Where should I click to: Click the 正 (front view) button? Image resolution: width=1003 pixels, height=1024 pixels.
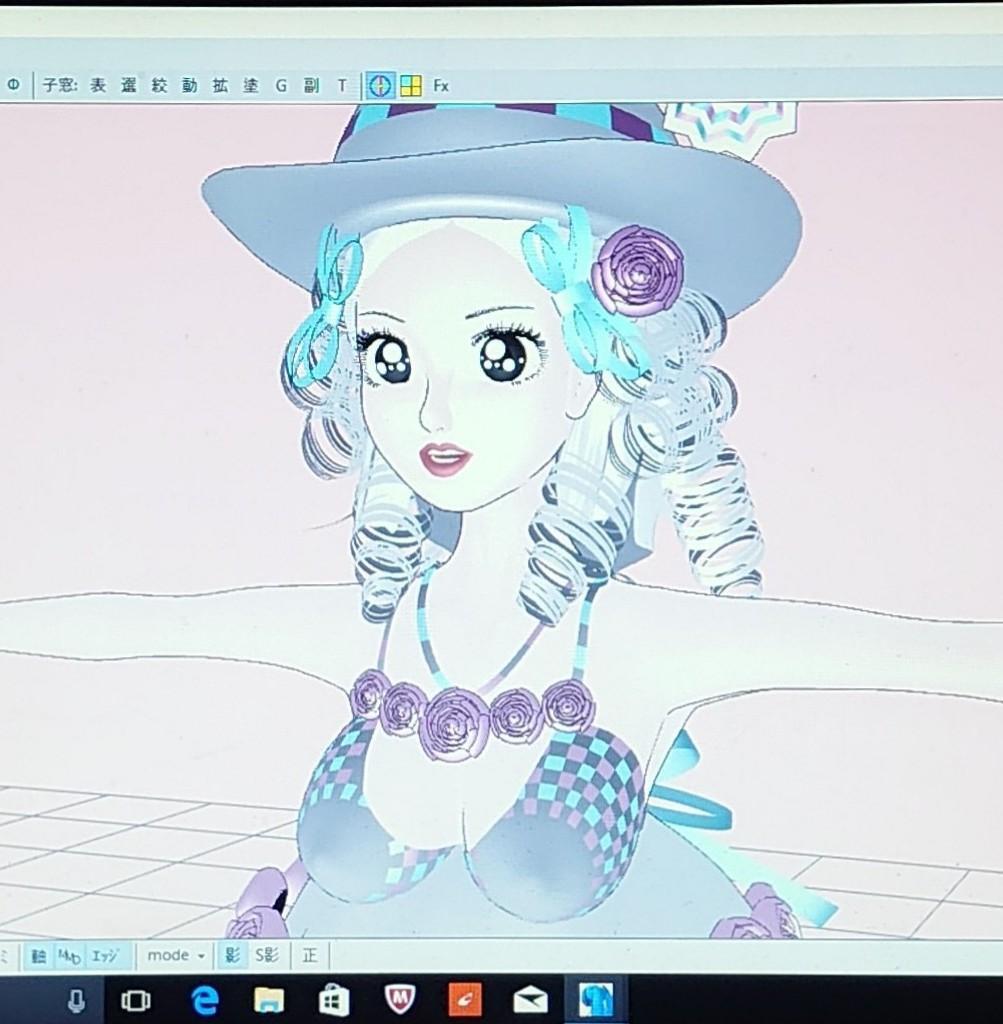click(310, 956)
